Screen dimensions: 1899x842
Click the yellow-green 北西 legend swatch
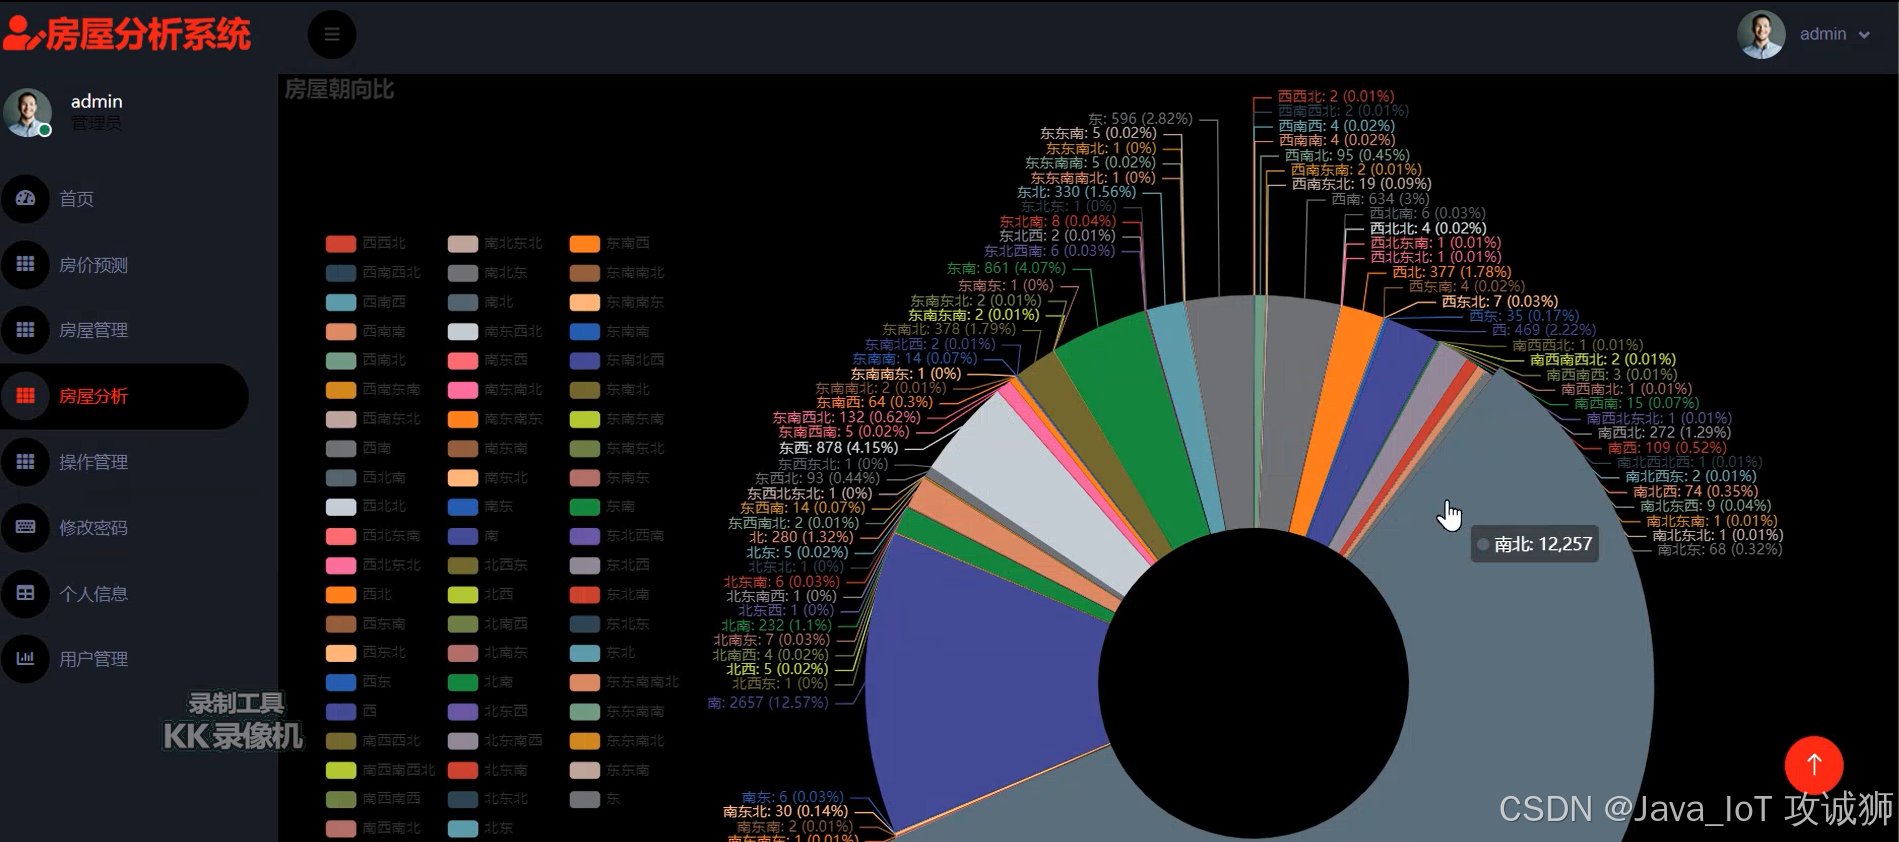pyautogui.click(x=462, y=594)
